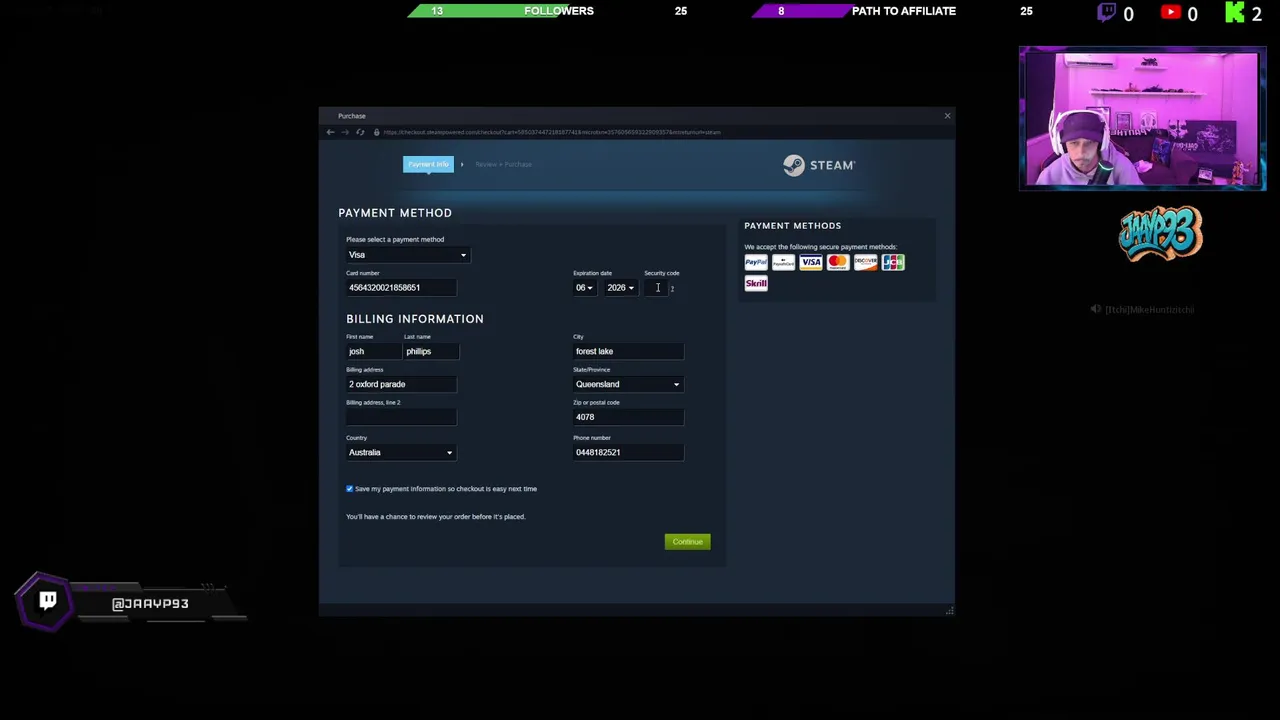The image size is (1280, 720).
Task: Select the Payment Info step tab
Action: click(x=428, y=164)
